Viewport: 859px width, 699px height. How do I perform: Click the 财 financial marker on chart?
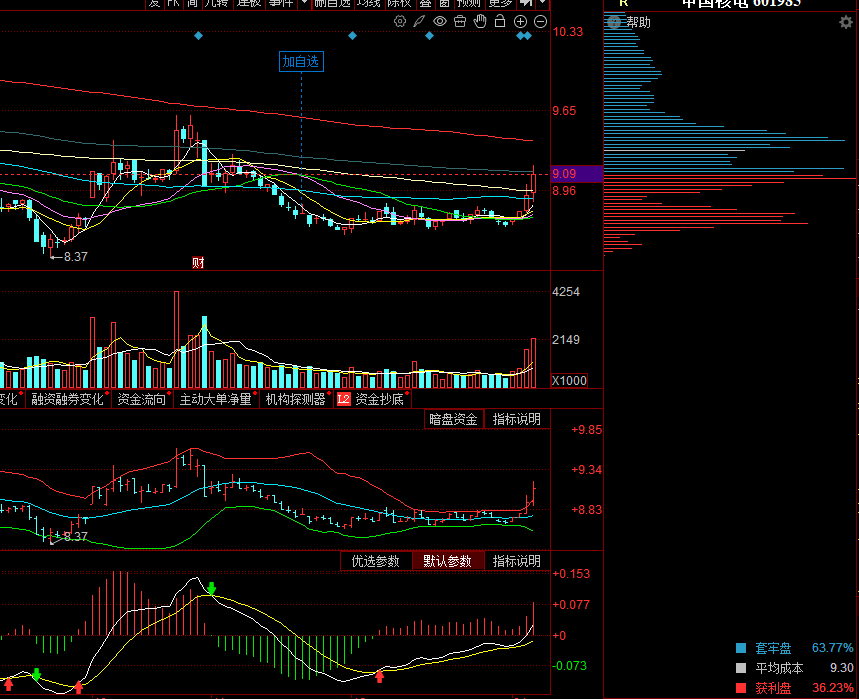[x=198, y=262]
